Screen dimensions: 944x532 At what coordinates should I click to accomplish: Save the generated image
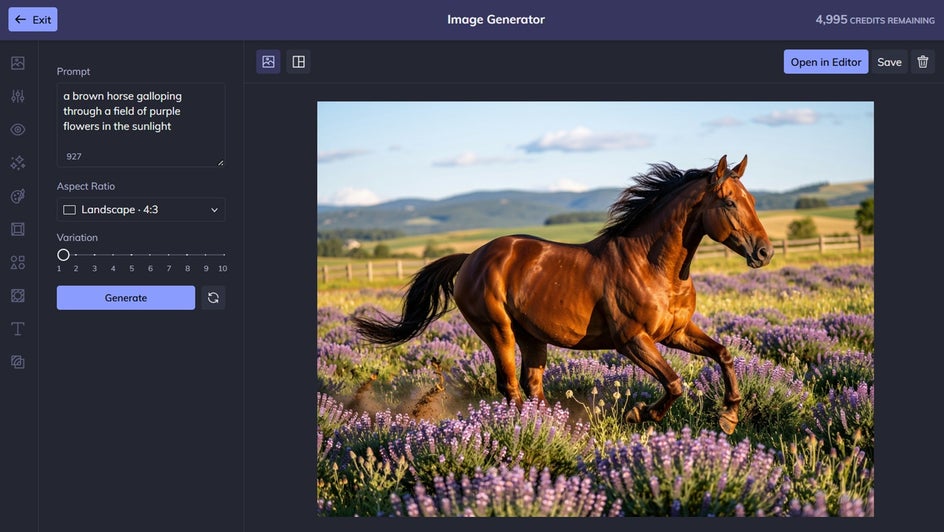pos(889,61)
